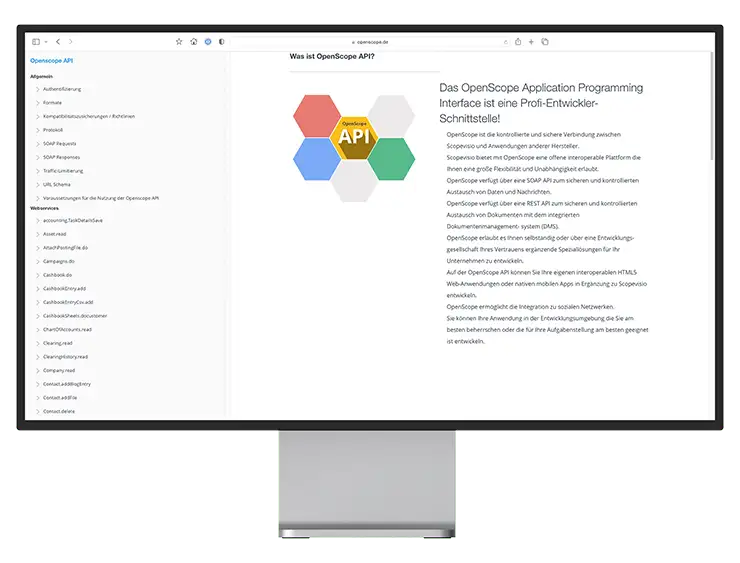Show the tab overview icon
Image resolution: width=740 pixels, height=563 pixels.
tap(545, 42)
